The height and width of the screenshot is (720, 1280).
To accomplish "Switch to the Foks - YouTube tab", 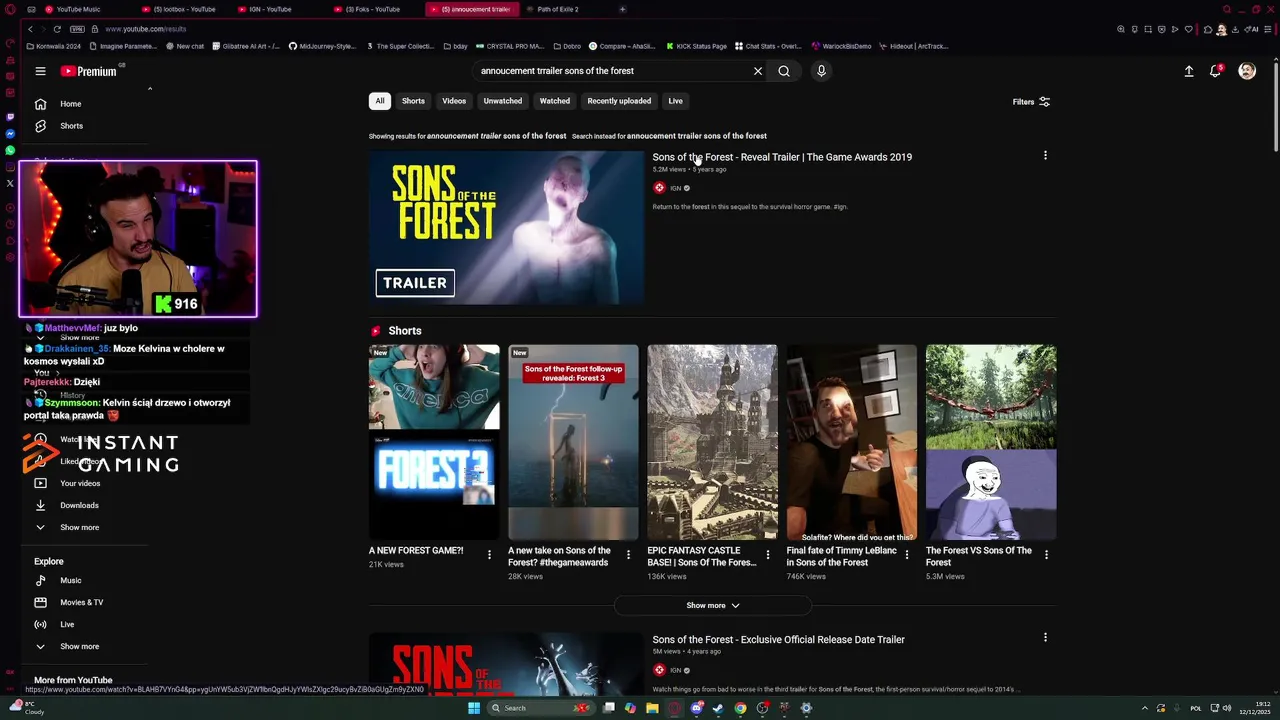I will pos(372,9).
